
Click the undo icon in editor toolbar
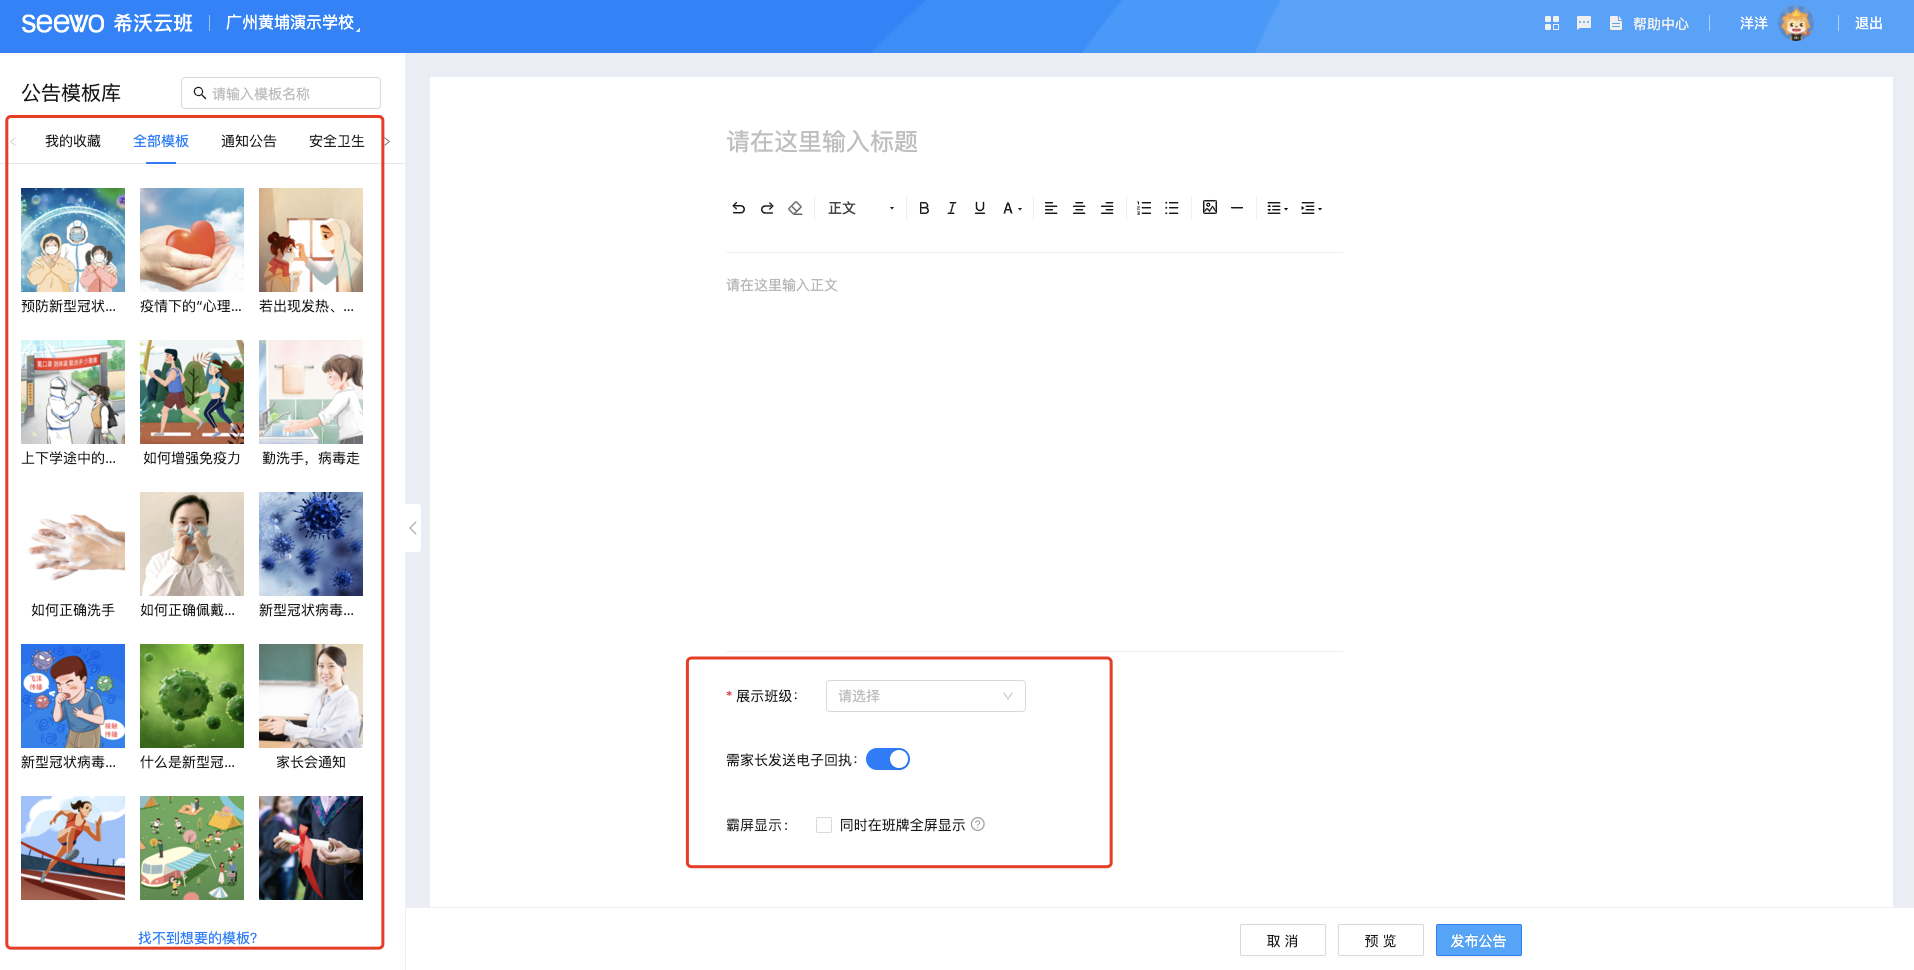click(738, 208)
